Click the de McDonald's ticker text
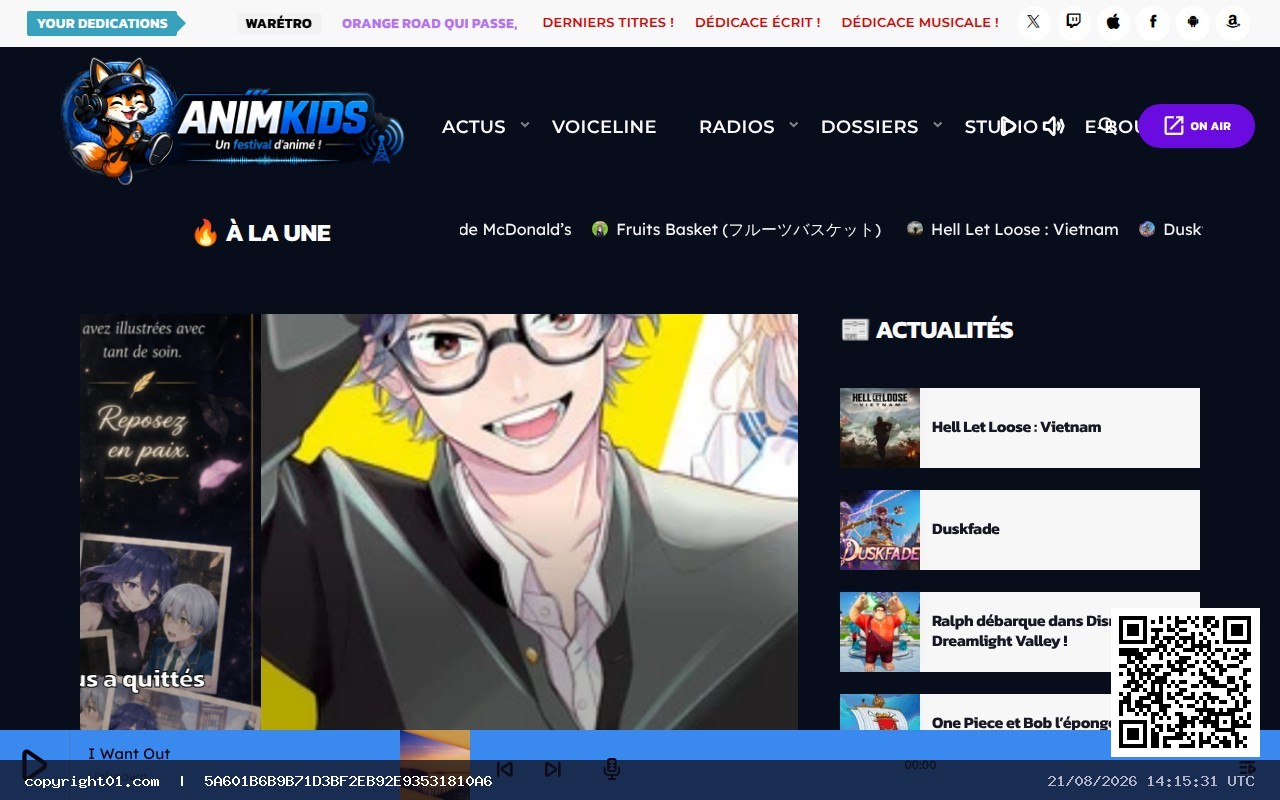This screenshot has height=800, width=1280. click(516, 229)
